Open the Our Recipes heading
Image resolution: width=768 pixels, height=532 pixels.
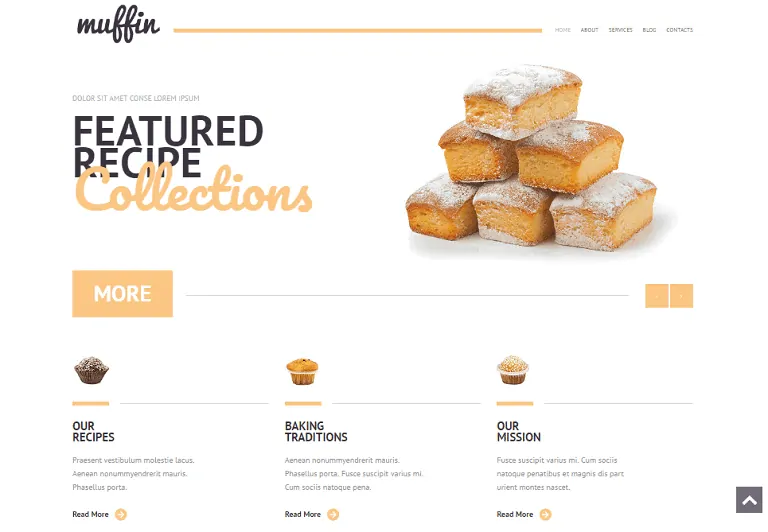(93, 432)
